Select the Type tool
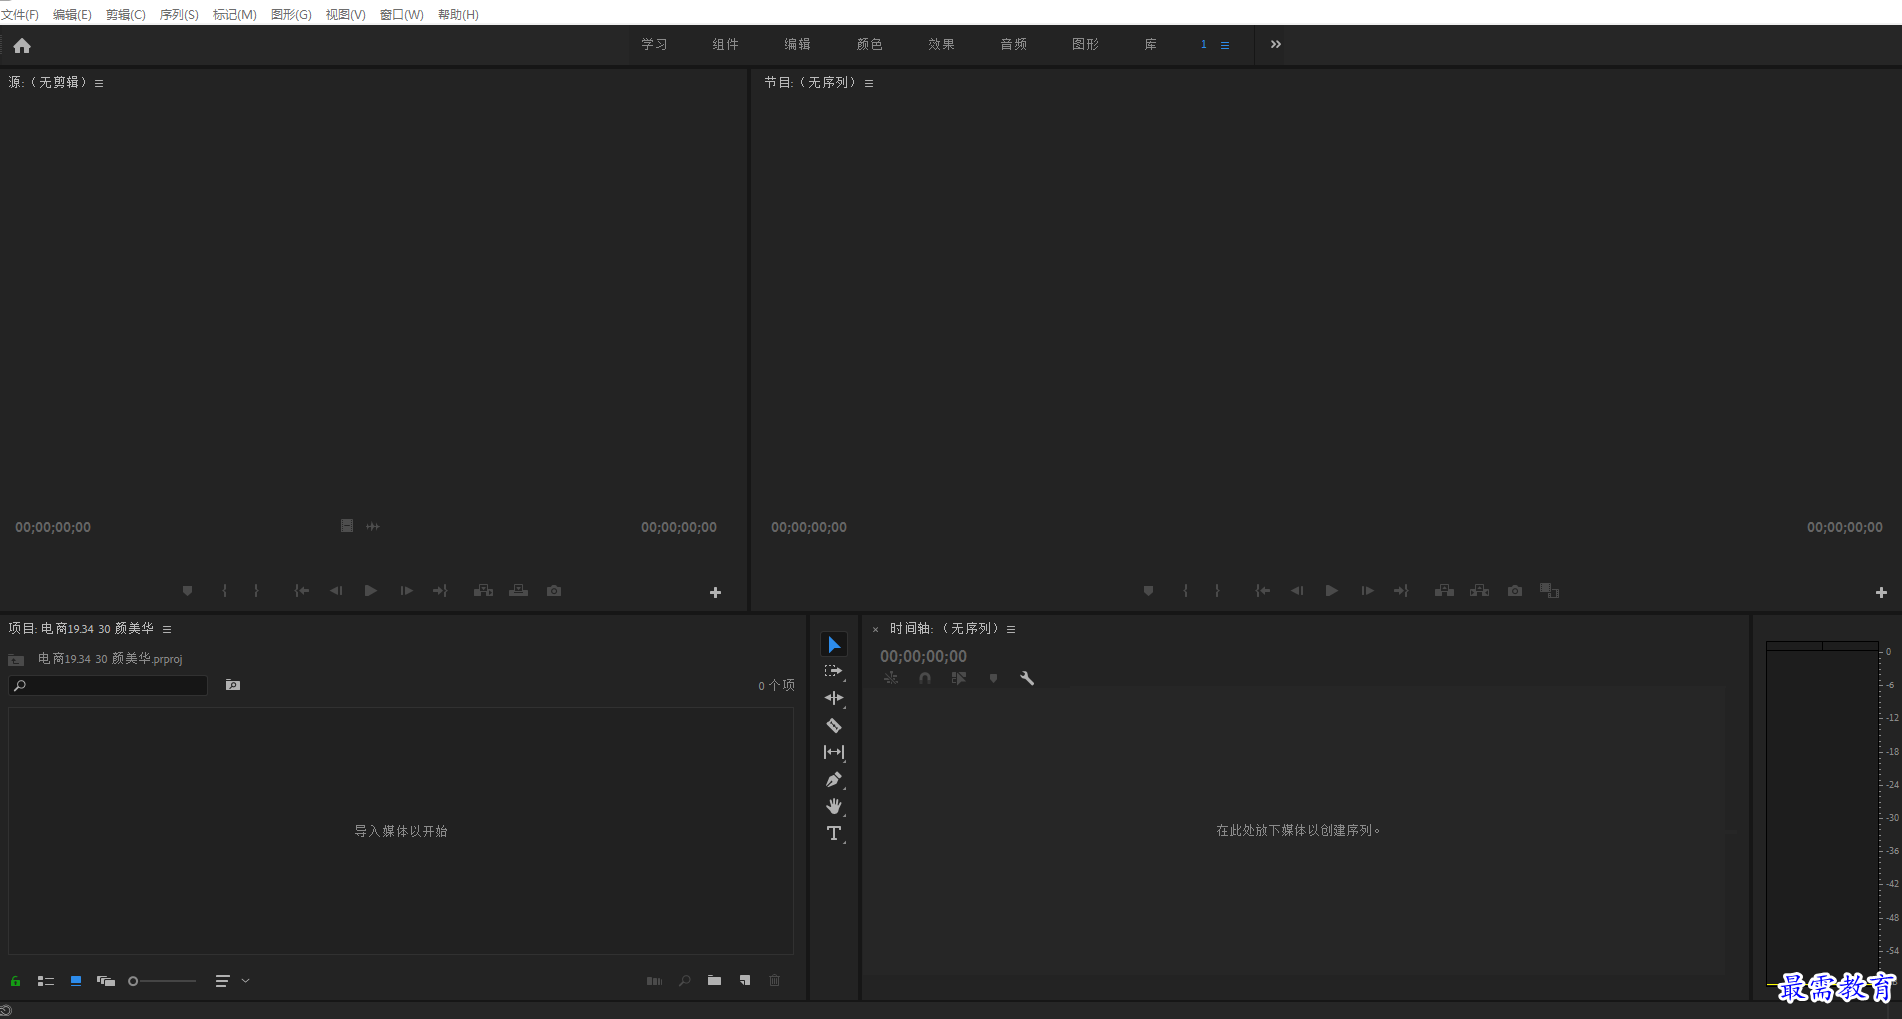Image resolution: width=1902 pixels, height=1019 pixels. tap(834, 833)
